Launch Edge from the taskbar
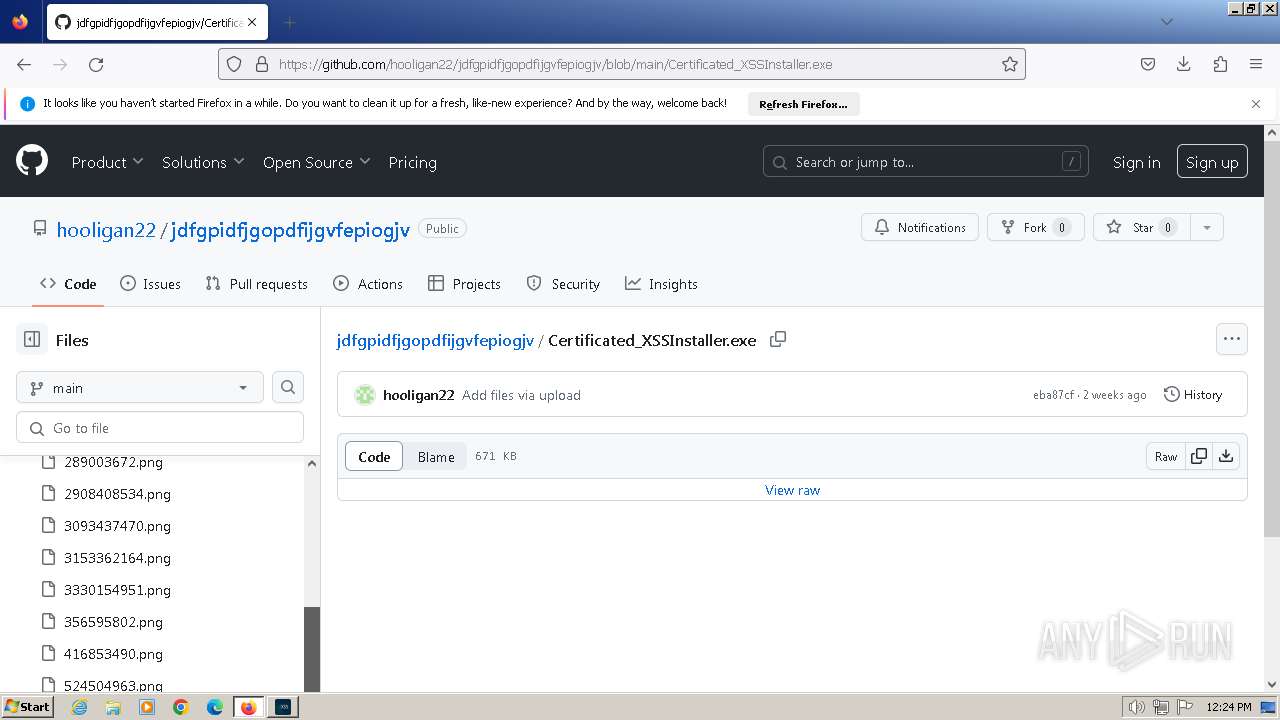This screenshot has height=720, width=1280. [x=215, y=707]
